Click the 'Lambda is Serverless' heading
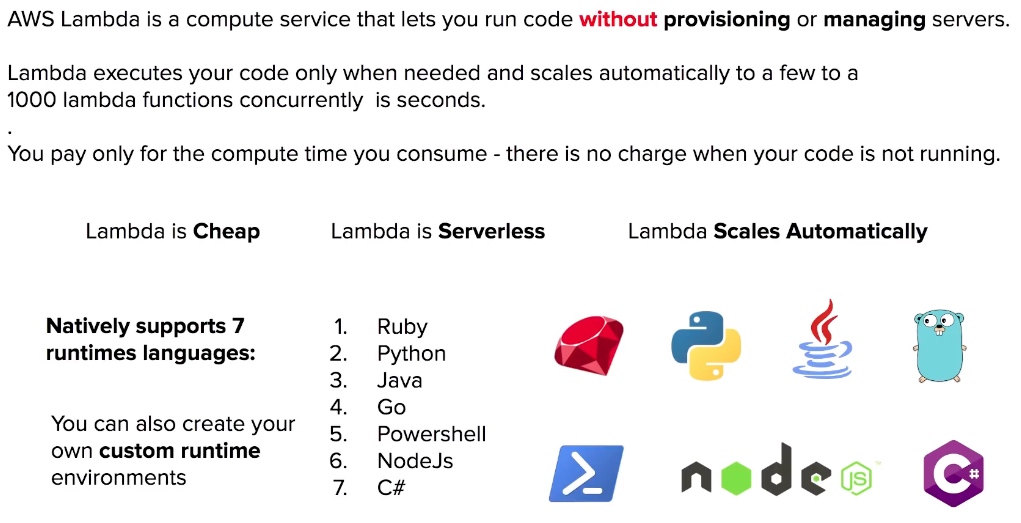This screenshot has height=523, width=1021. [x=438, y=231]
